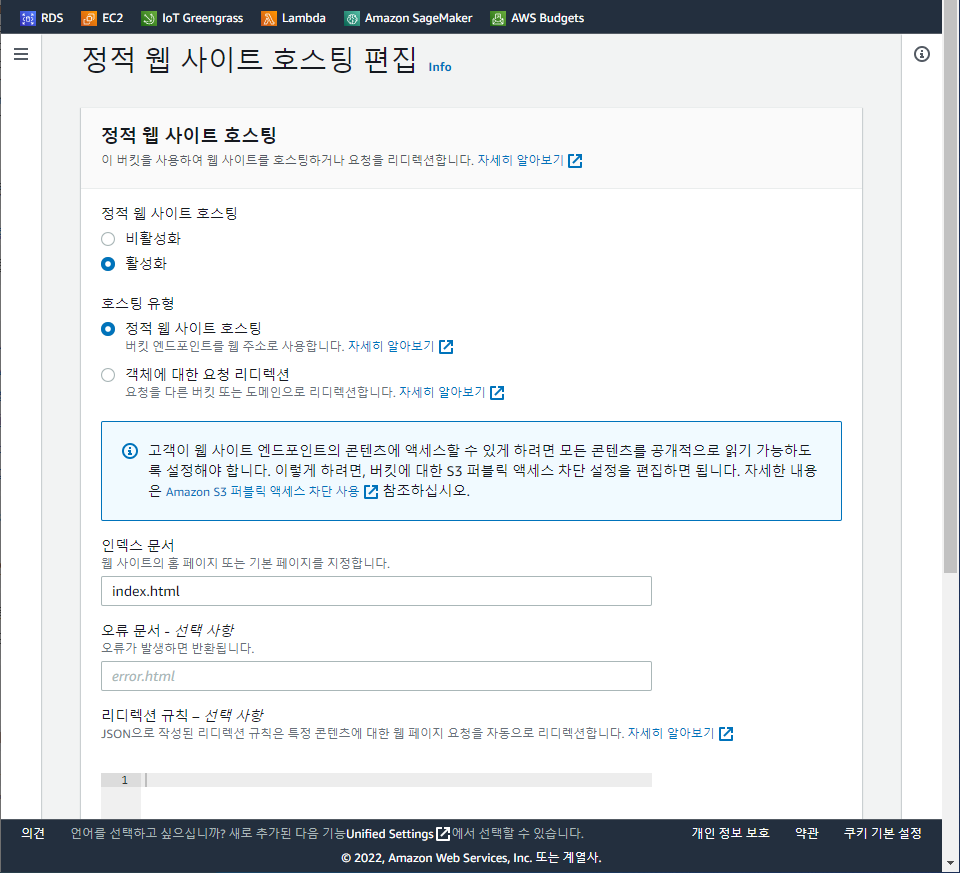Click Lambda label in favorites bar
Viewport: 960px width, 873px height.
[304, 18]
